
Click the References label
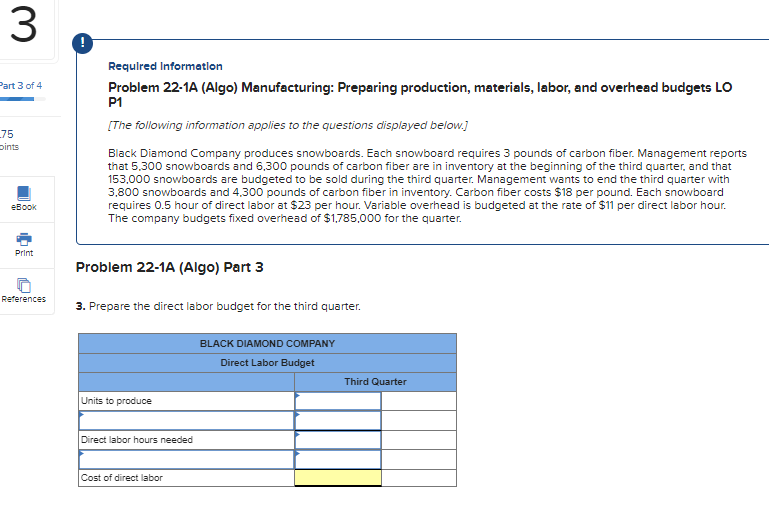tap(24, 299)
